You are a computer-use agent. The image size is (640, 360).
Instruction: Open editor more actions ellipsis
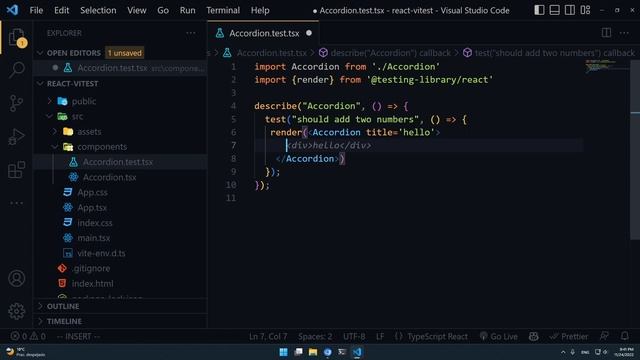[624, 33]
